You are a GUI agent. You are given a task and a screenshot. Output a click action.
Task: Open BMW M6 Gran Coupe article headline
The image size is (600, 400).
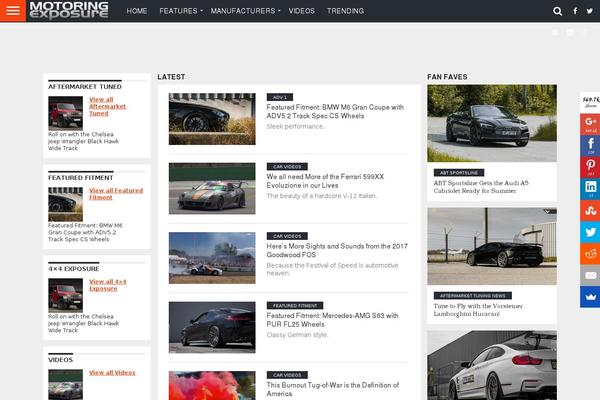(x=335, y=111)
